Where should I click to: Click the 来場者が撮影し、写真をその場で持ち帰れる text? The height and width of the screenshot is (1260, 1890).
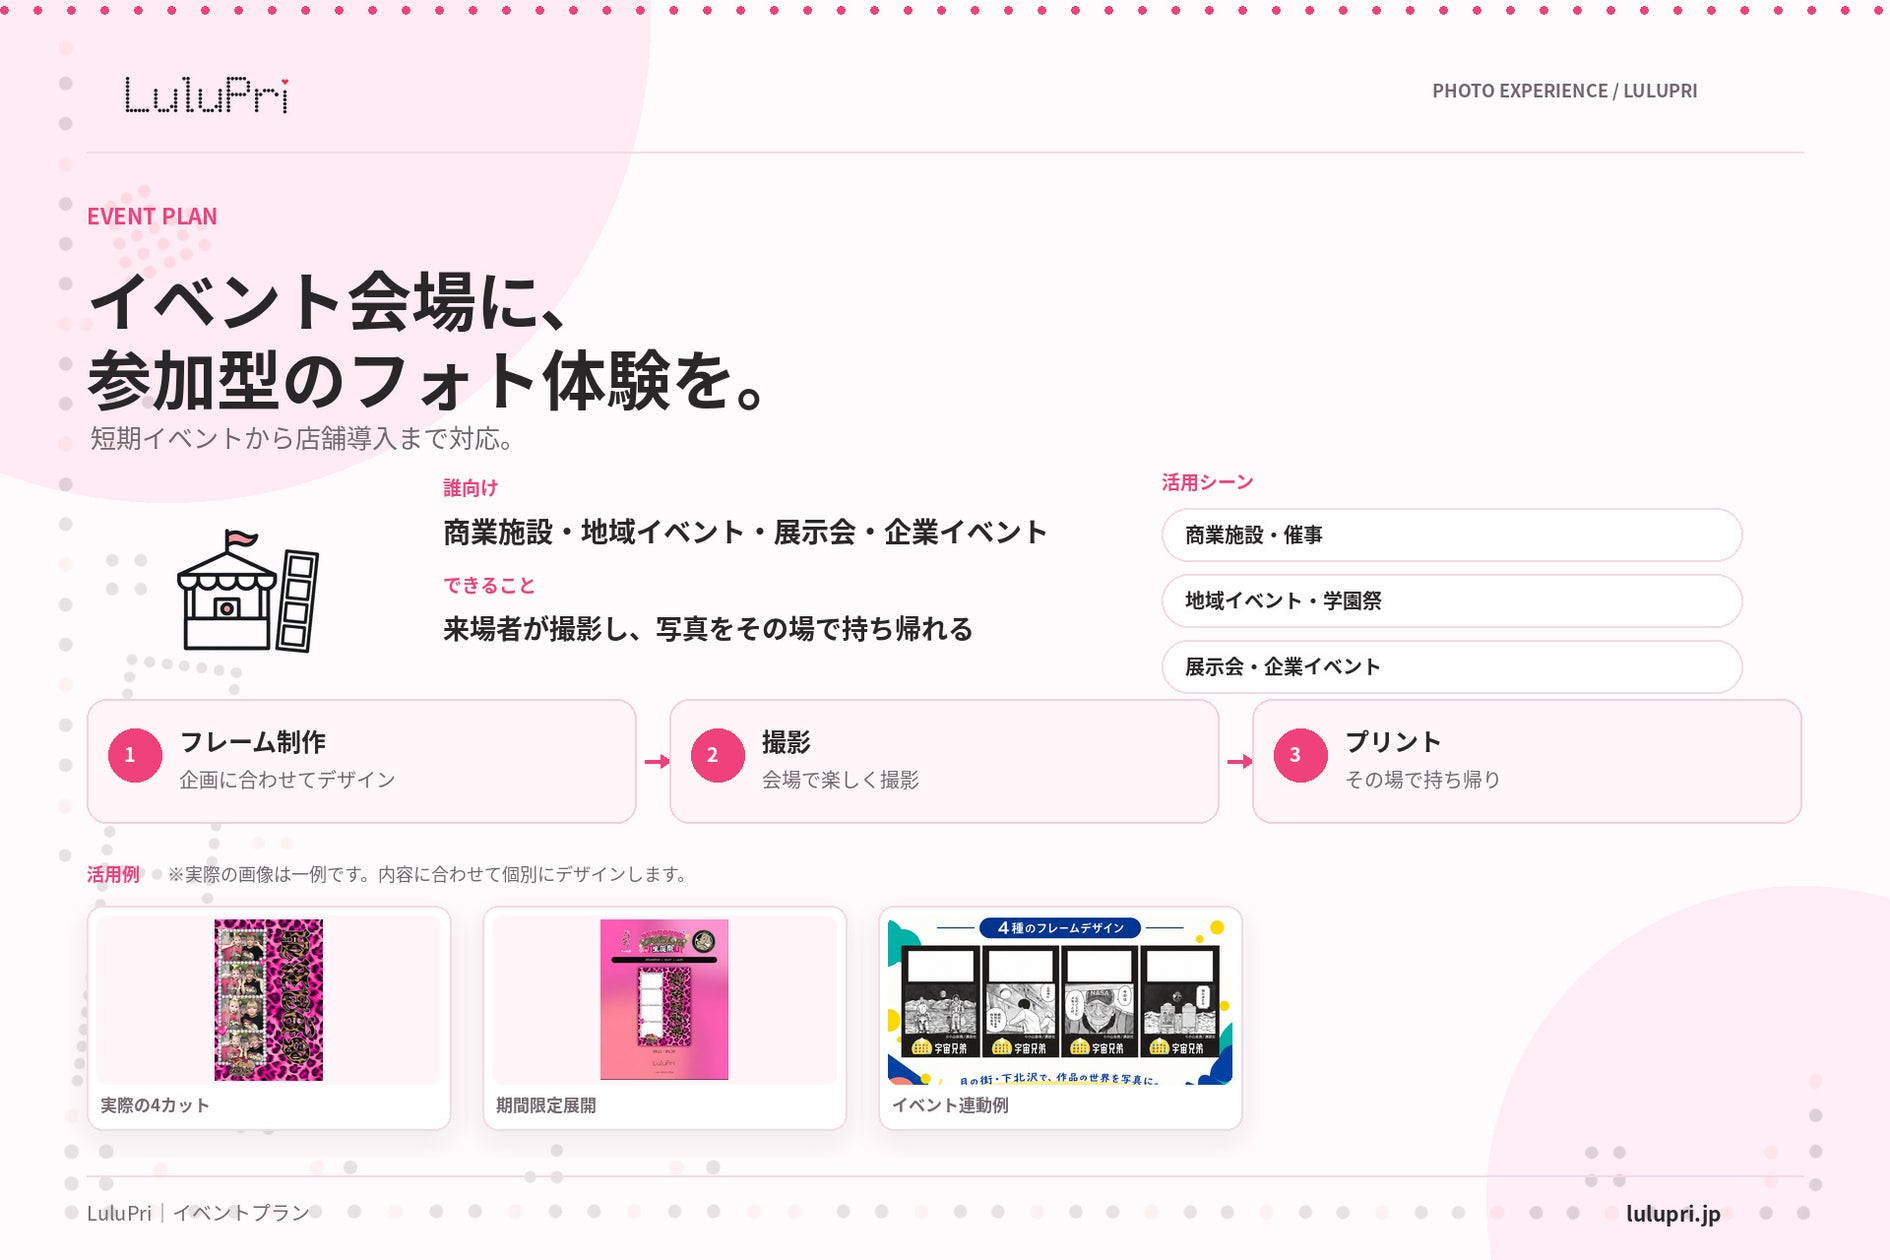tap(708, 629)
